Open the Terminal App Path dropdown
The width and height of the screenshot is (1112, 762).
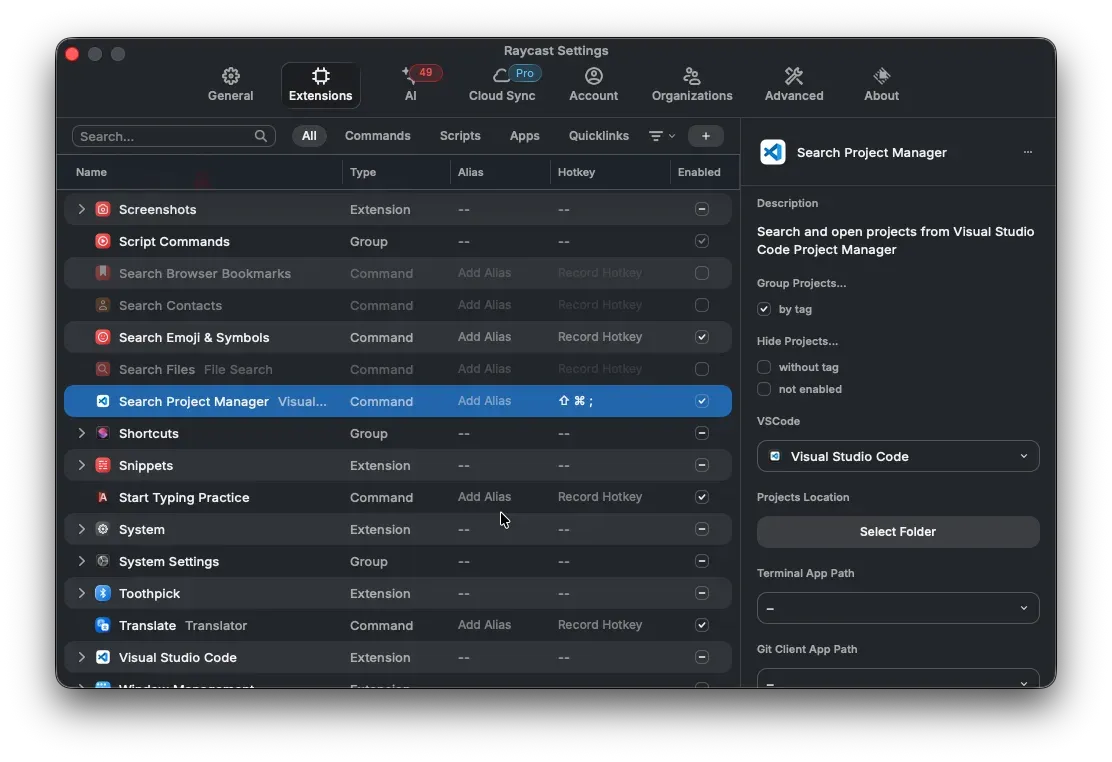[898, 608]
